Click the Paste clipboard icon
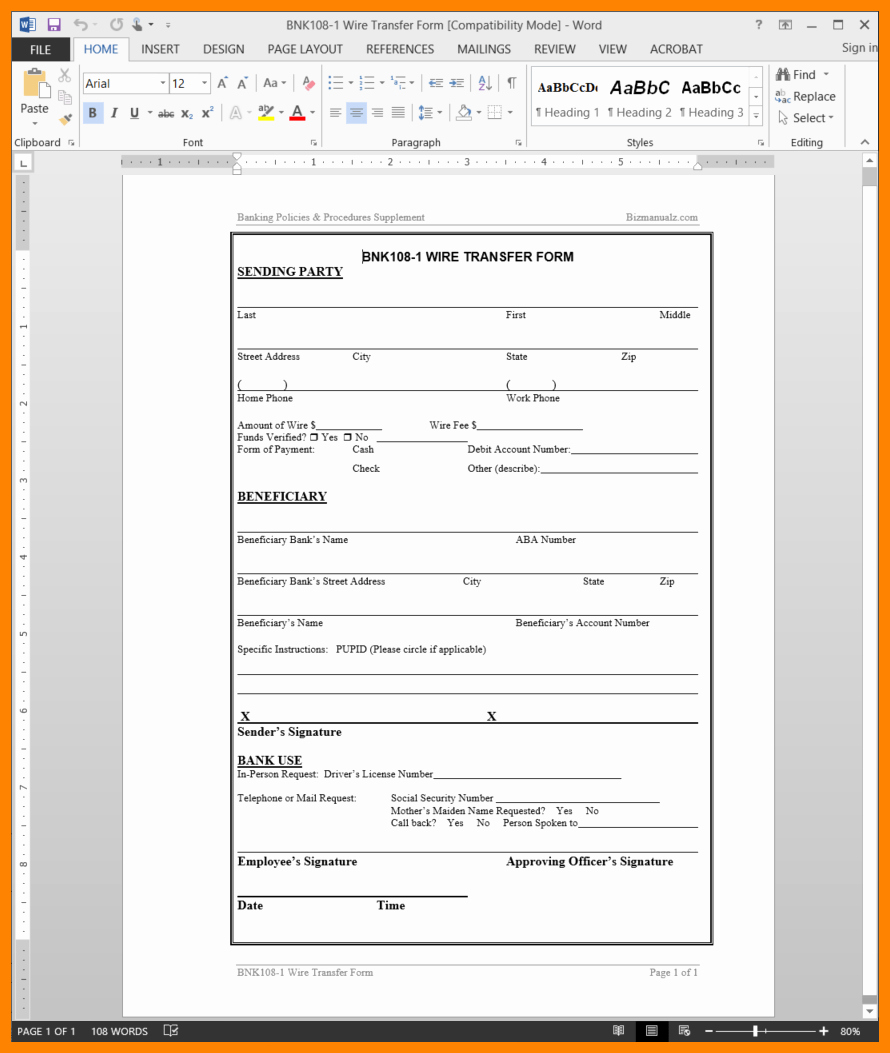Image resolution: width=890 pixels, height=1053 pixels. tap(35, 85)
